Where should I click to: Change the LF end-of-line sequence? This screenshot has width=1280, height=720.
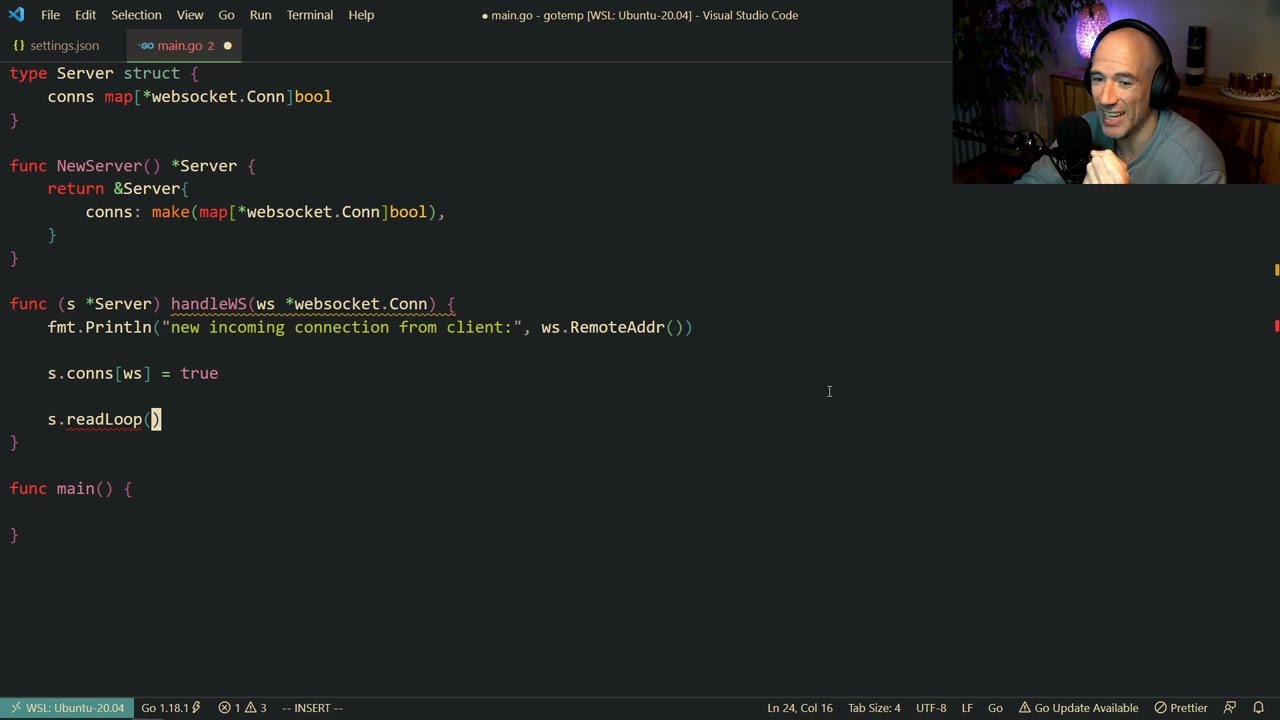coord(967,708)
